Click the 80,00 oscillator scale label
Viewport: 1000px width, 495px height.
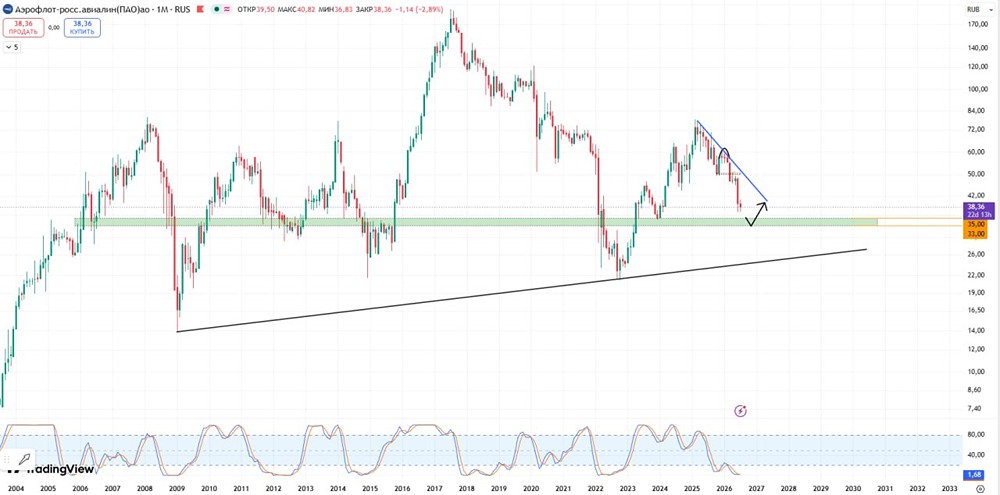coord(977,434)
